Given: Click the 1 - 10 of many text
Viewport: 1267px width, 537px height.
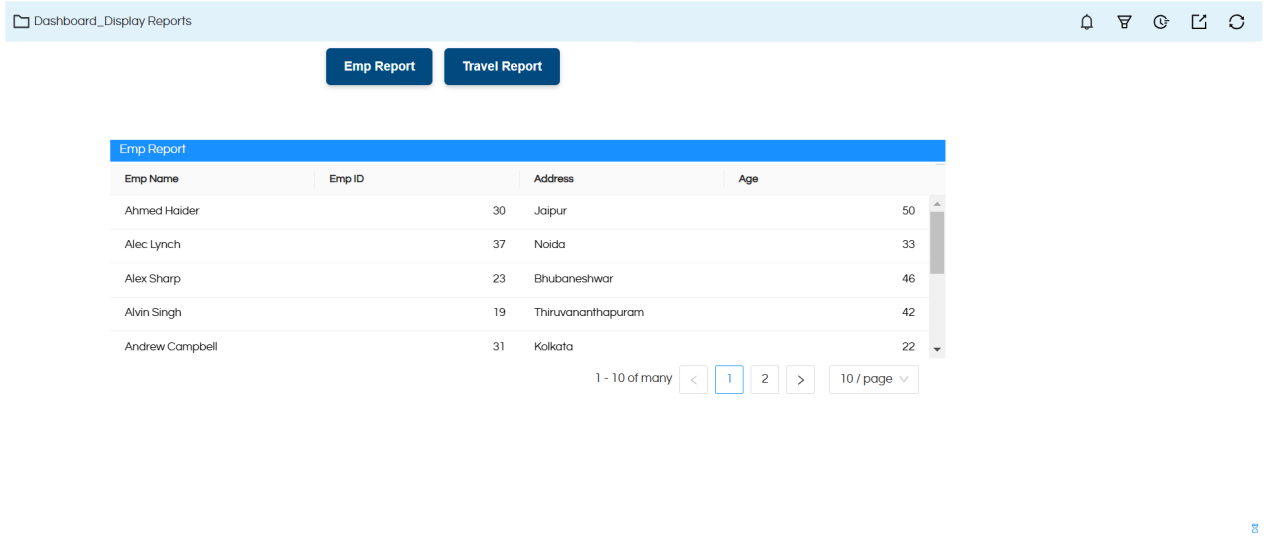Looking at the screenshot, I should coord(634,378).
